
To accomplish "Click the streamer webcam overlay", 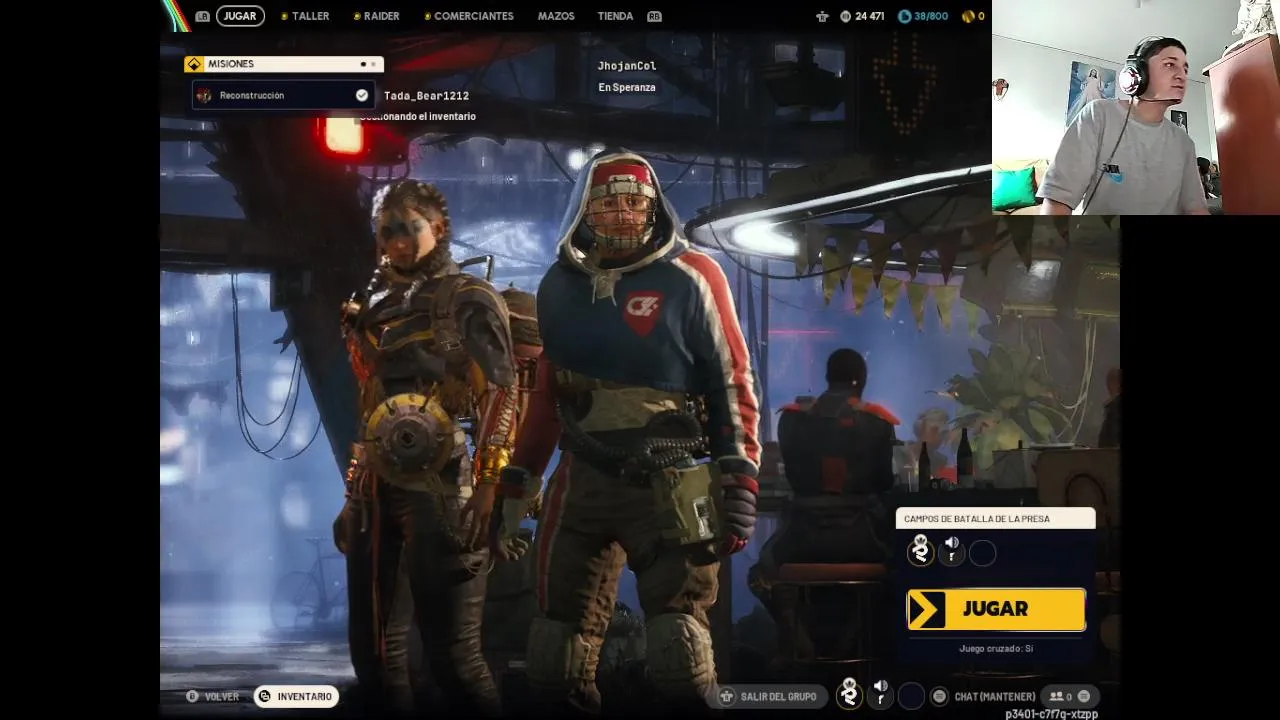I will coord(1136,107).
